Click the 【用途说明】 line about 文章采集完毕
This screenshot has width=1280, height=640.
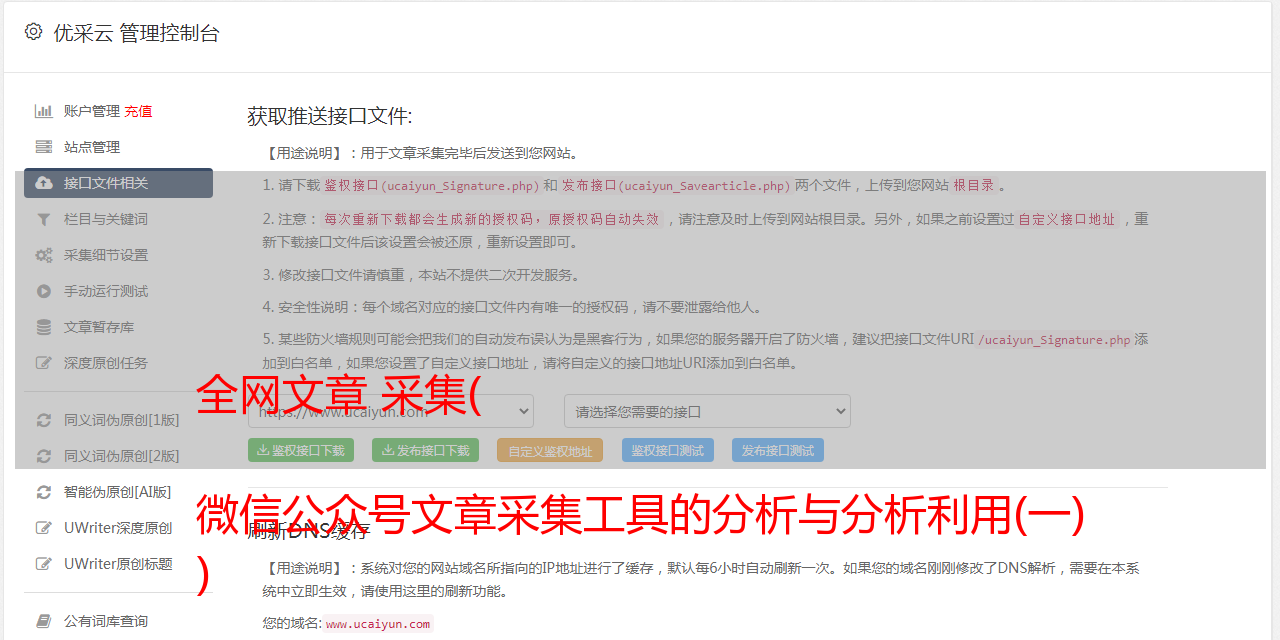[422, 154]
